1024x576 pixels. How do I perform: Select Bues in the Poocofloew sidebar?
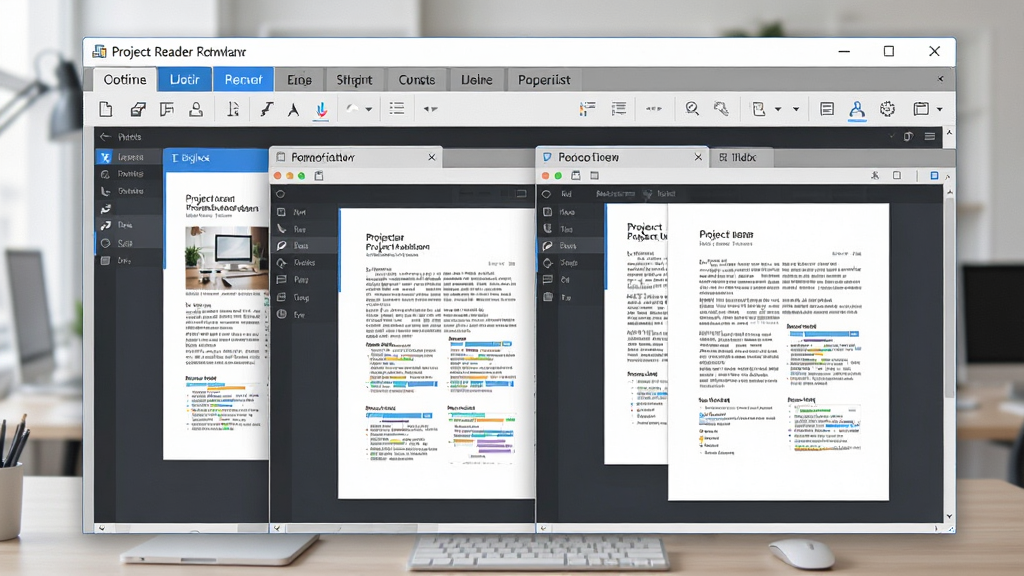[571, 246]
